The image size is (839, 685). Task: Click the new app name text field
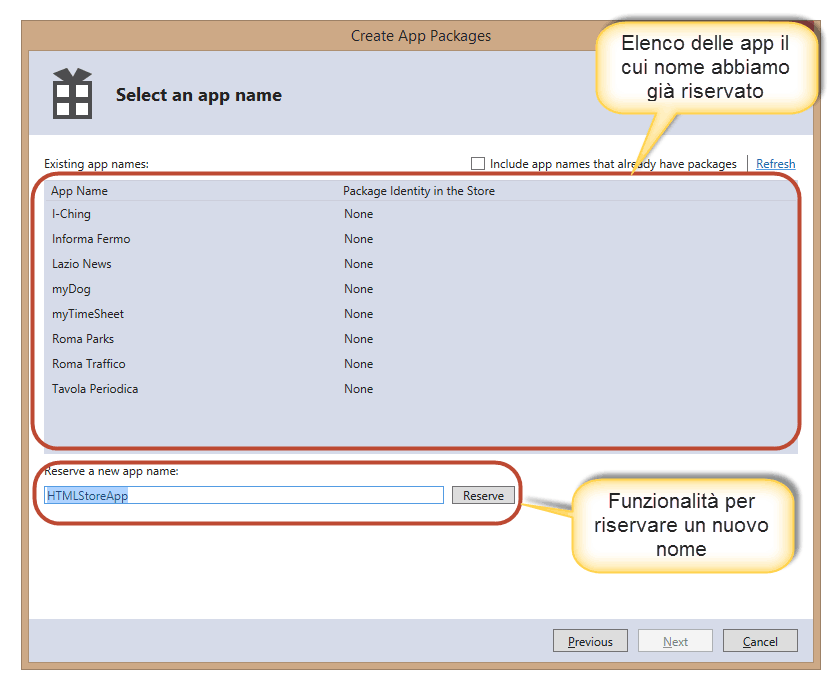click(243, 495)
